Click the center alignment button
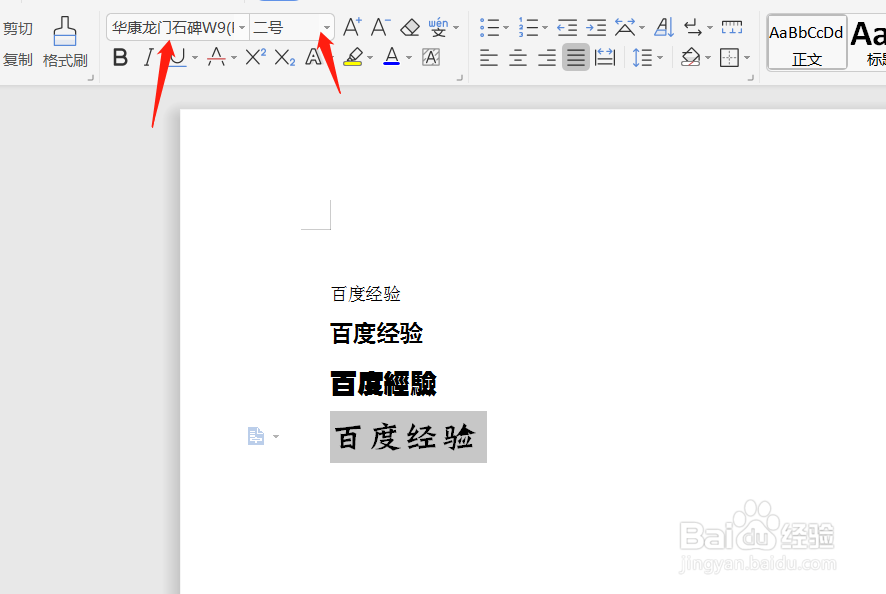Image resolution: width=886 pixels, height=594 pixels. (517, 57)
